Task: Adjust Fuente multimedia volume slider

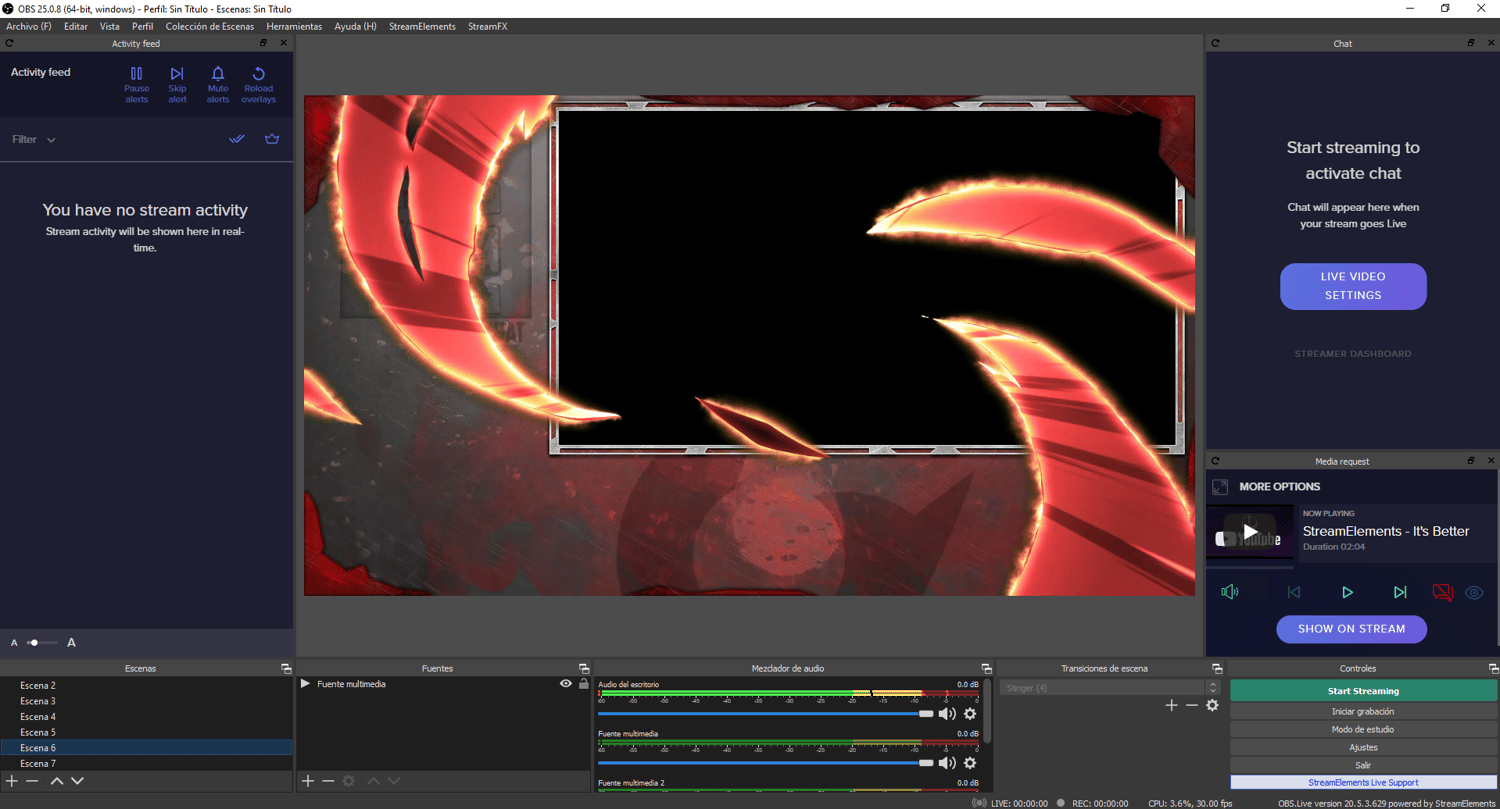Action: (766, 763)
